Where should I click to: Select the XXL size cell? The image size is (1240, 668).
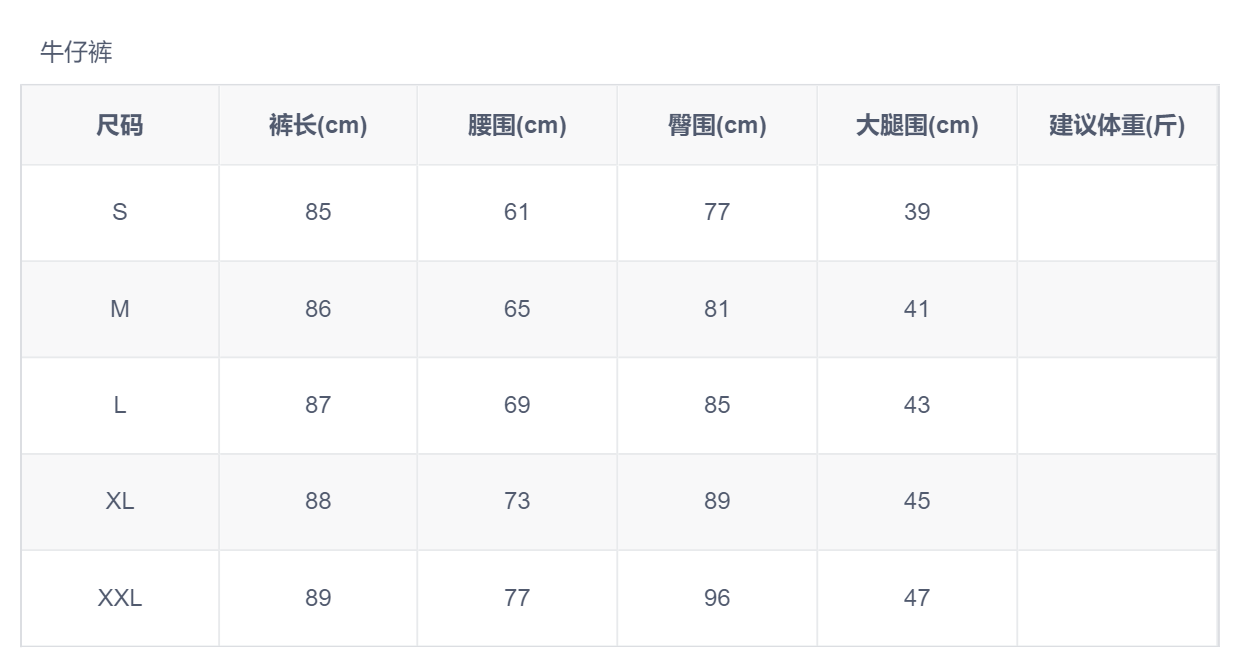click(x=120, y=598)
